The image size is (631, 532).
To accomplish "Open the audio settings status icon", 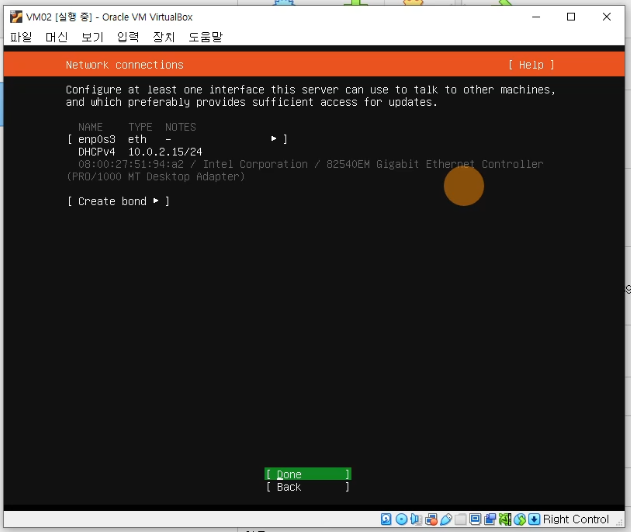I will pos(416,519).
